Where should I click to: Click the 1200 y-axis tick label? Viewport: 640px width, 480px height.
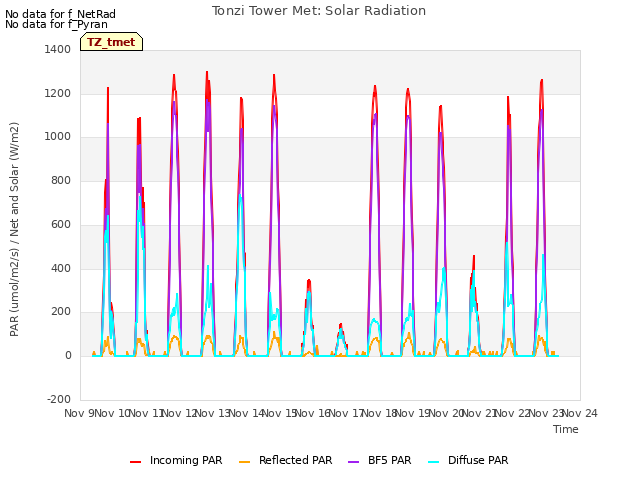point(58,93)
